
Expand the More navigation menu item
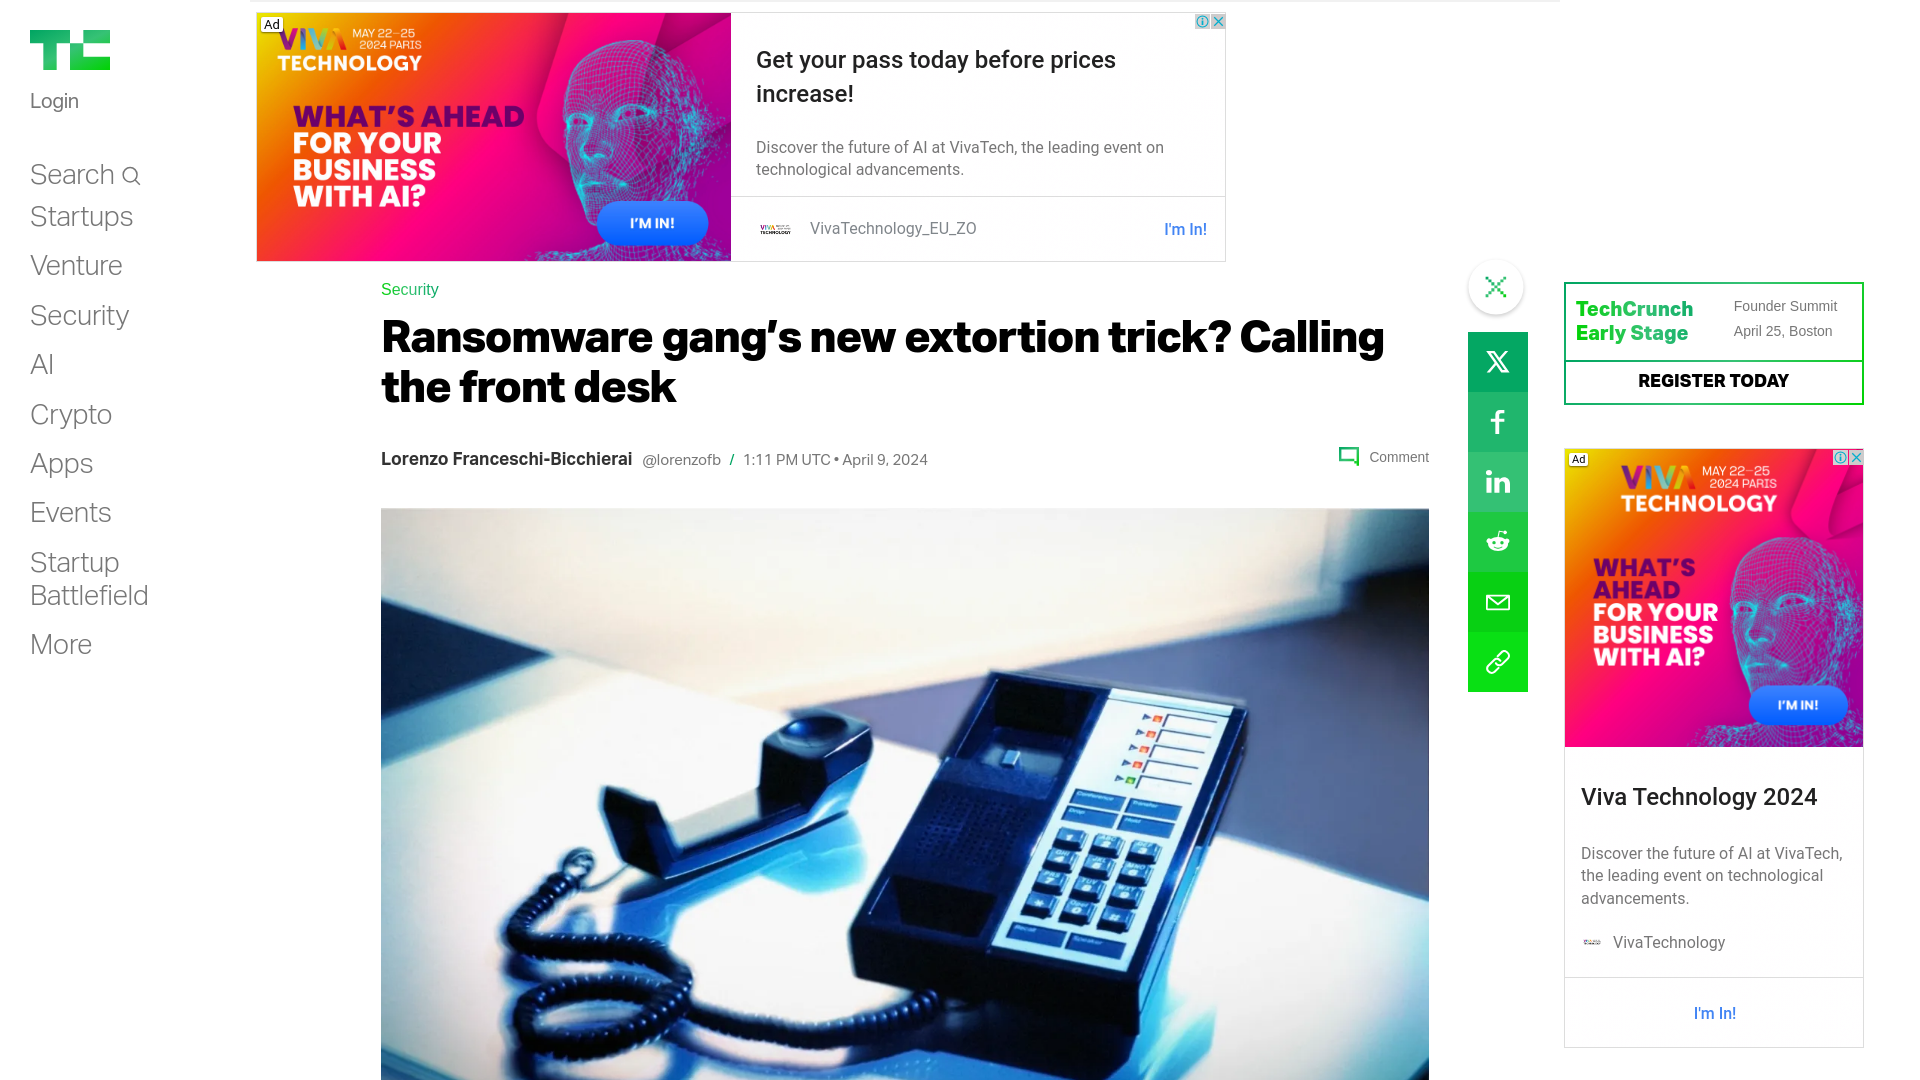(61, 645)
